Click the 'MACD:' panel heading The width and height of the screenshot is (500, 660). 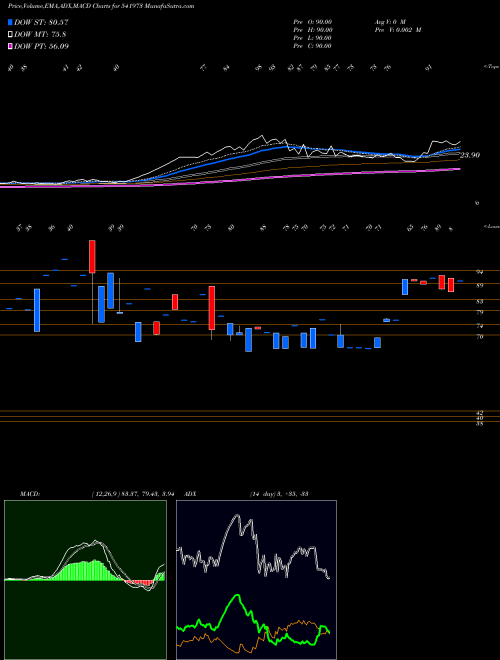[x=29, y=494]
